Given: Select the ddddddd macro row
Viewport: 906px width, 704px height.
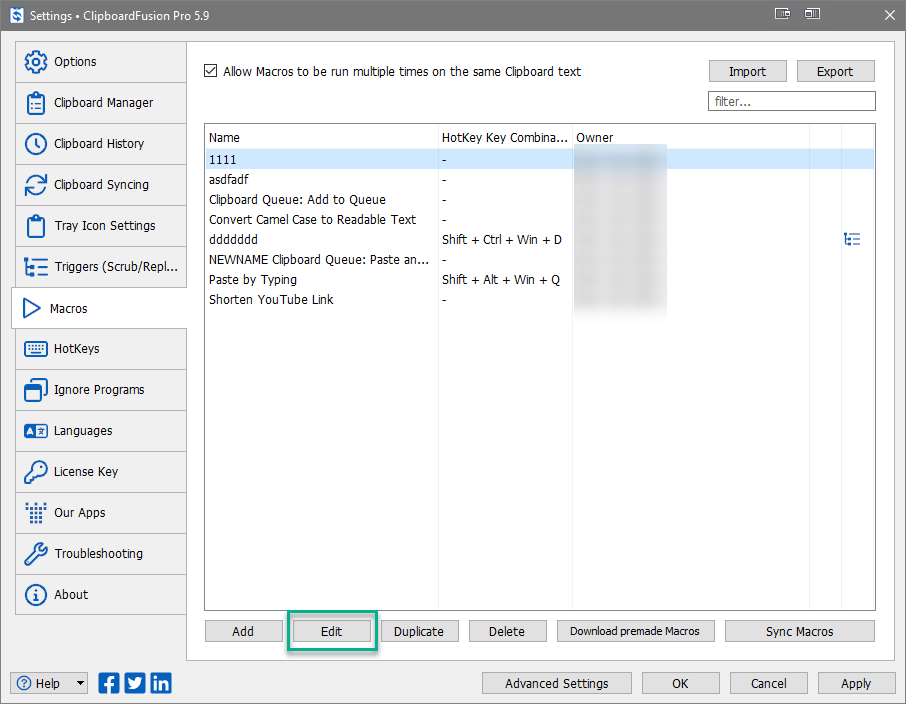Looking at the screenshot, I should tap(540, 239).
